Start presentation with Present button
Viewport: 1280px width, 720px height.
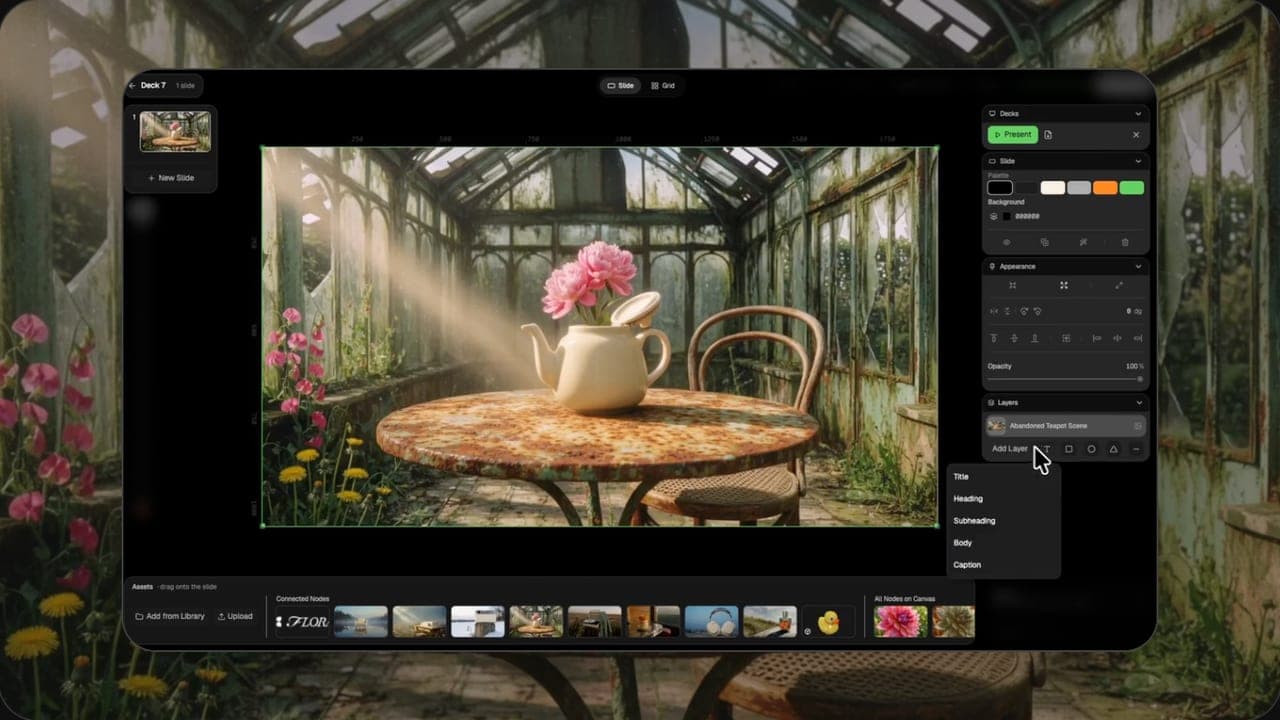tap(1012, 135)
